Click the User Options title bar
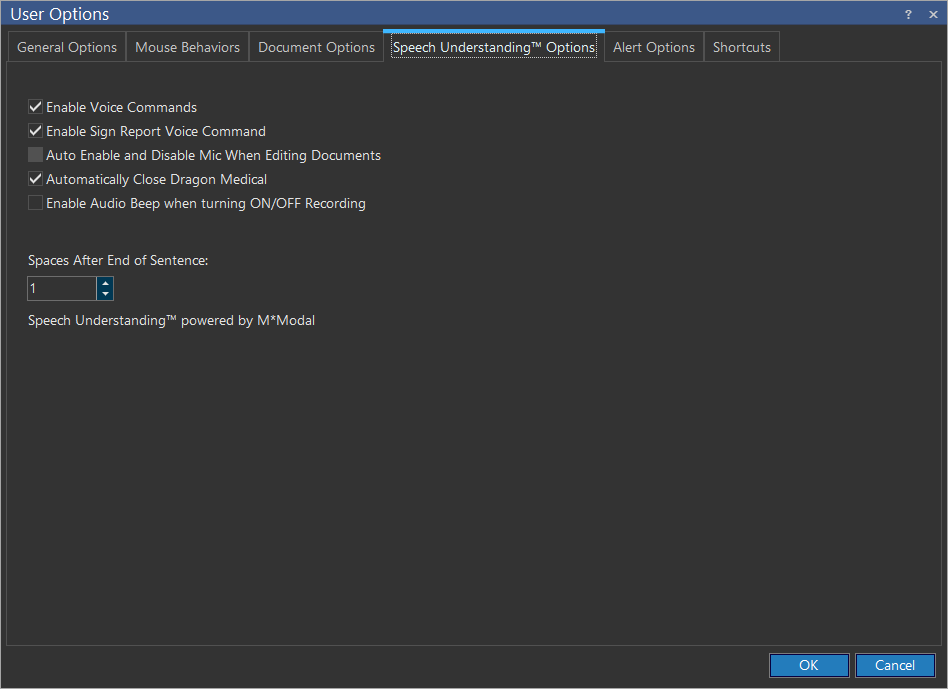 [x=400, y=14]
